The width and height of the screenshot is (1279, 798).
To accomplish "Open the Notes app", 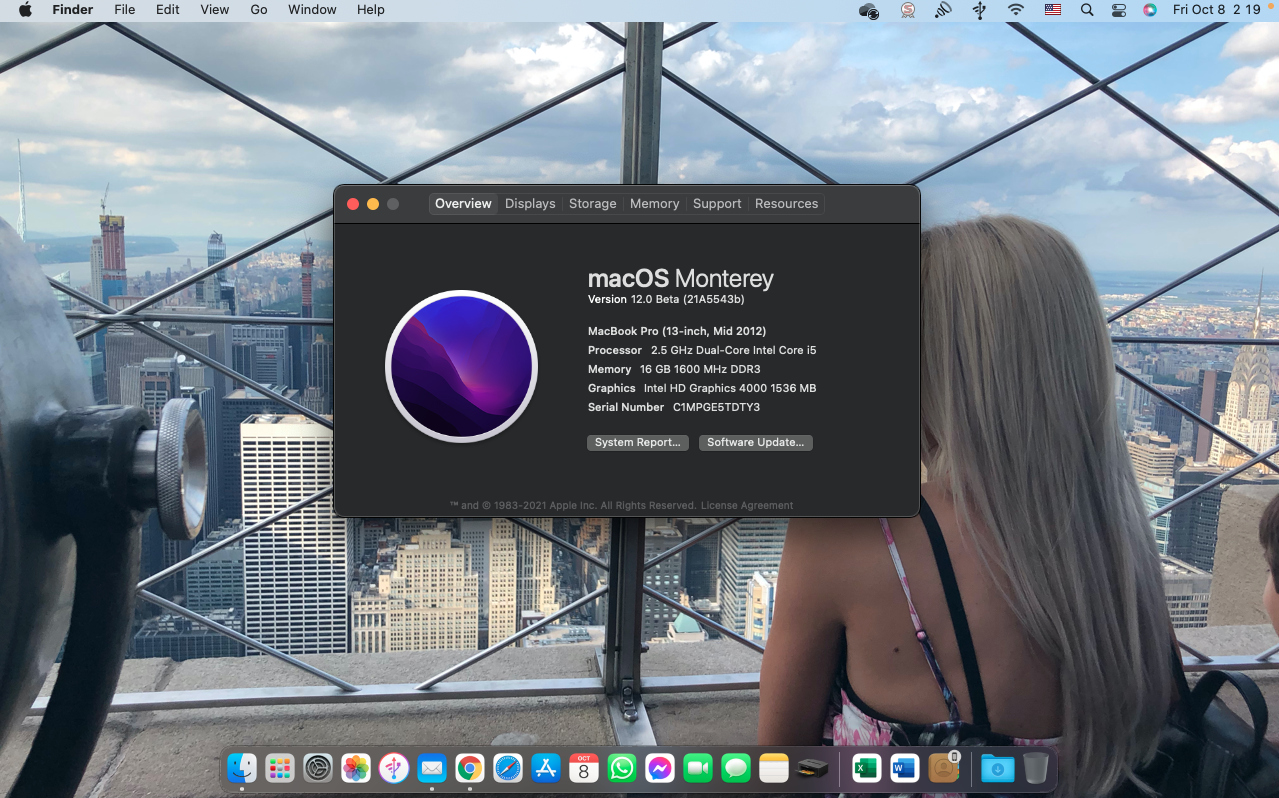I will coord(774,768).
